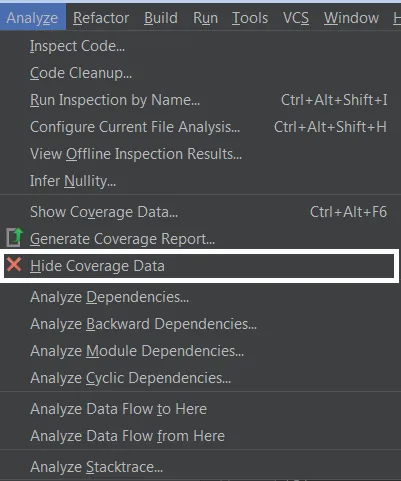Image resolution: width=401 pixels, height=481 pixels.
Task: Open the Window menu
Action: (x=351, y=18)
